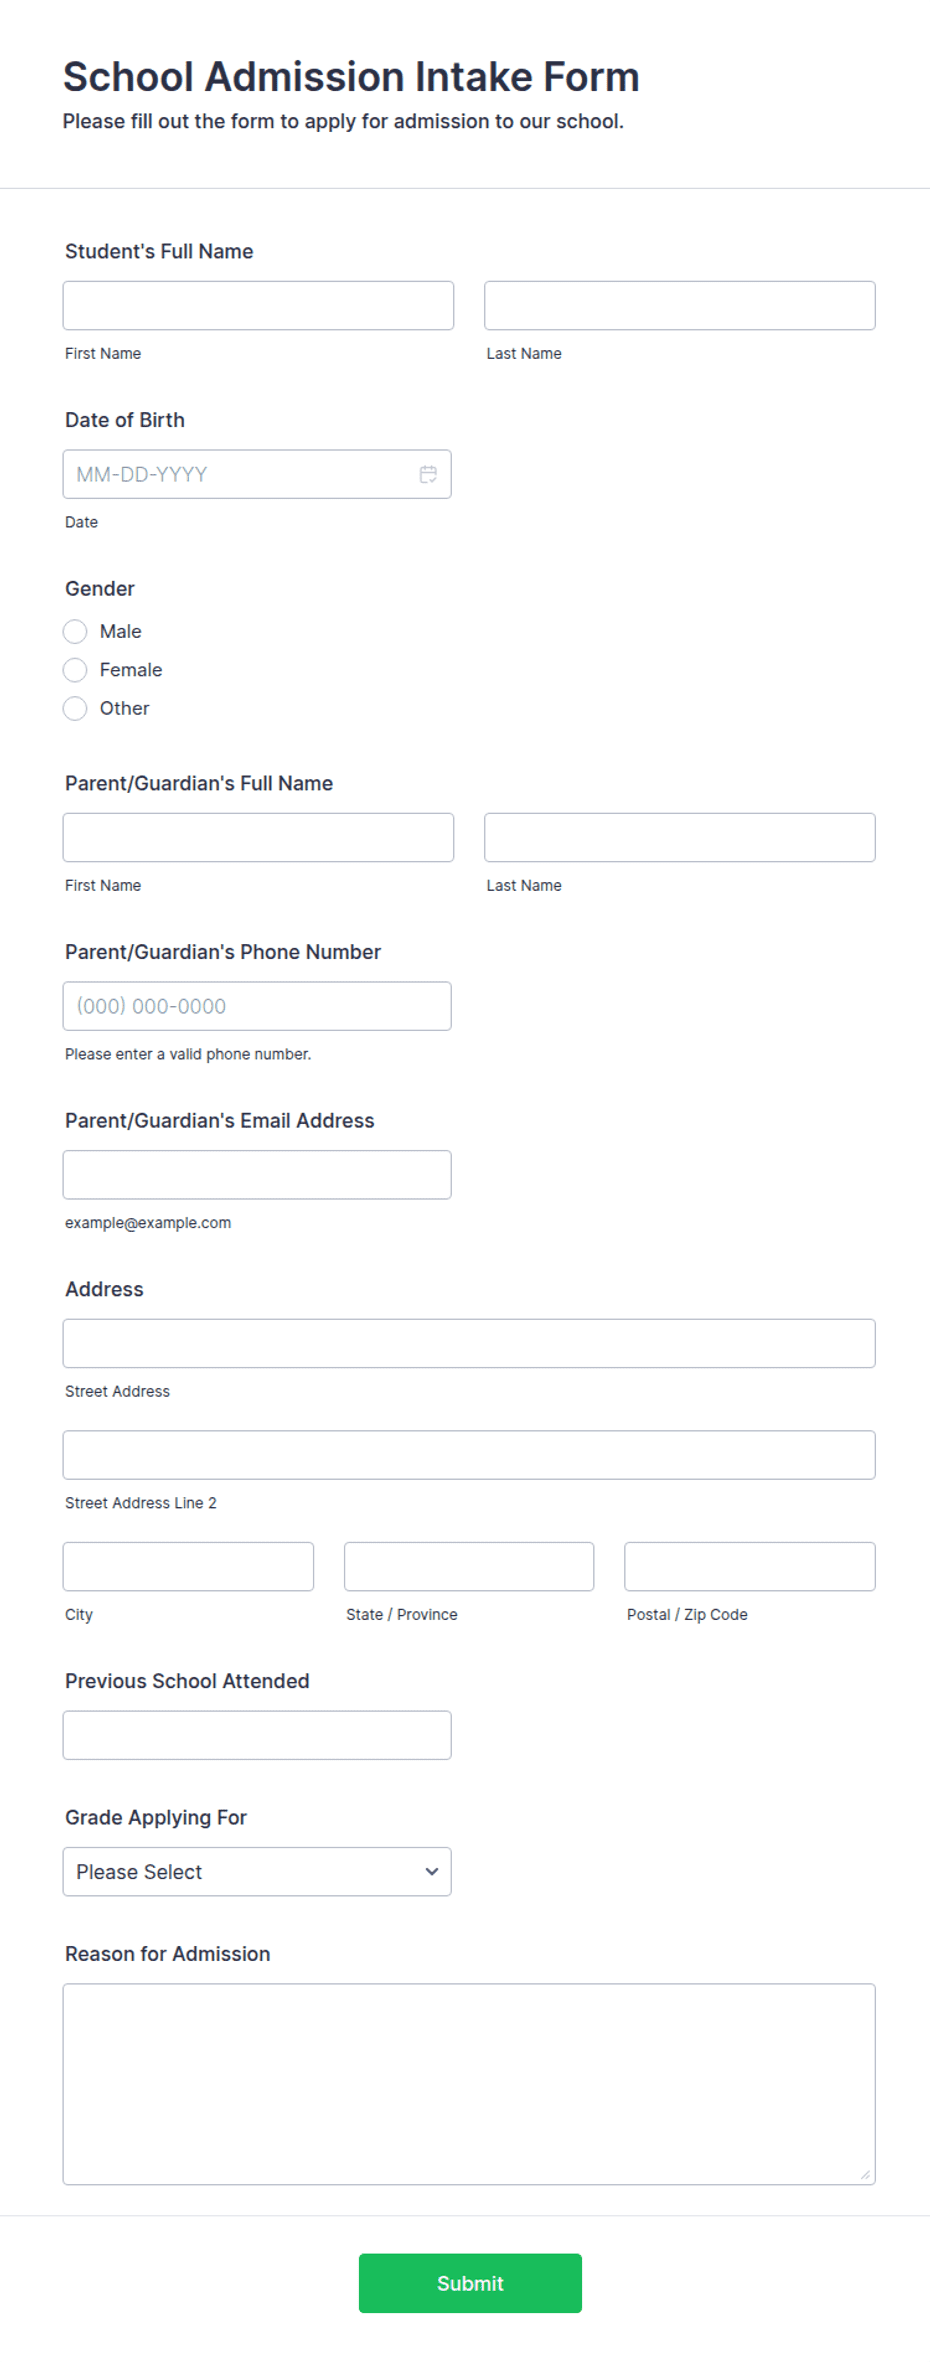Click the parent's First Name field
Image resolution: width=930 pixels, height=2362 pixels.
258,837
